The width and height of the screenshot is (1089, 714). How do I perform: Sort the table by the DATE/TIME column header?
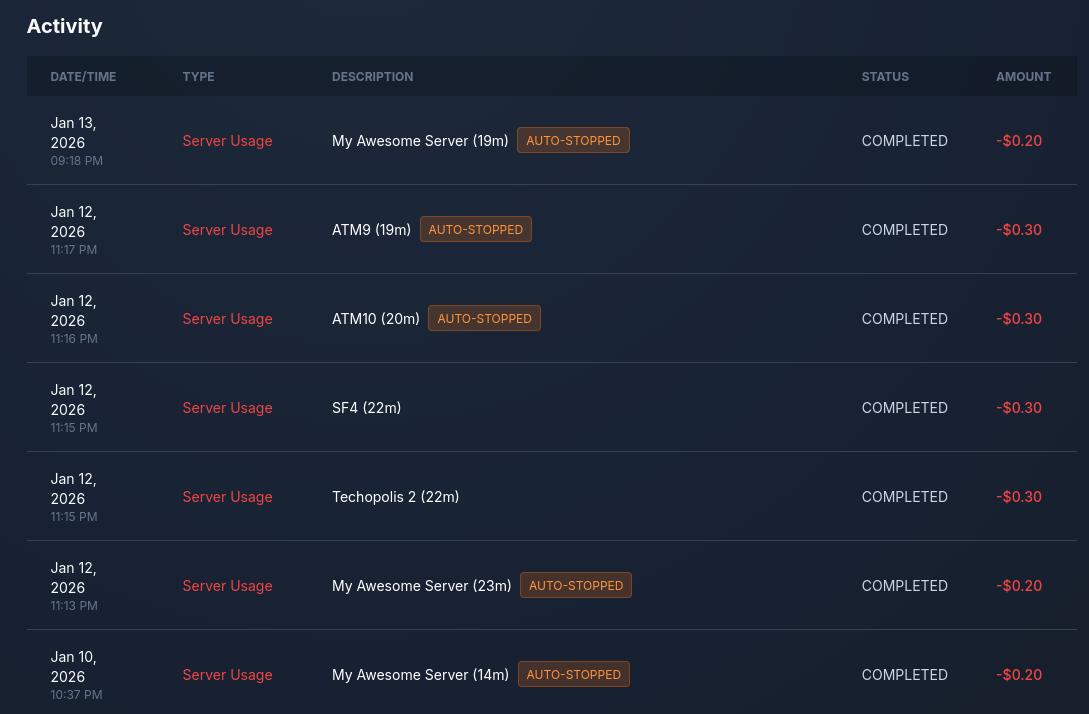tap(83, 76)
